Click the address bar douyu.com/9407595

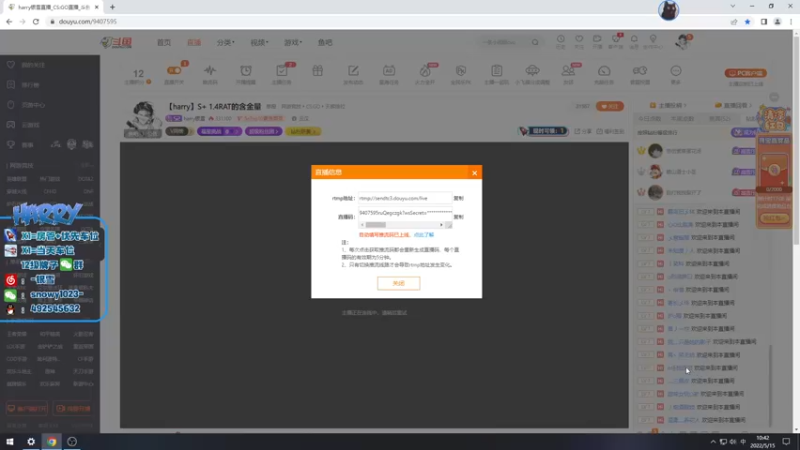point(87,21)
